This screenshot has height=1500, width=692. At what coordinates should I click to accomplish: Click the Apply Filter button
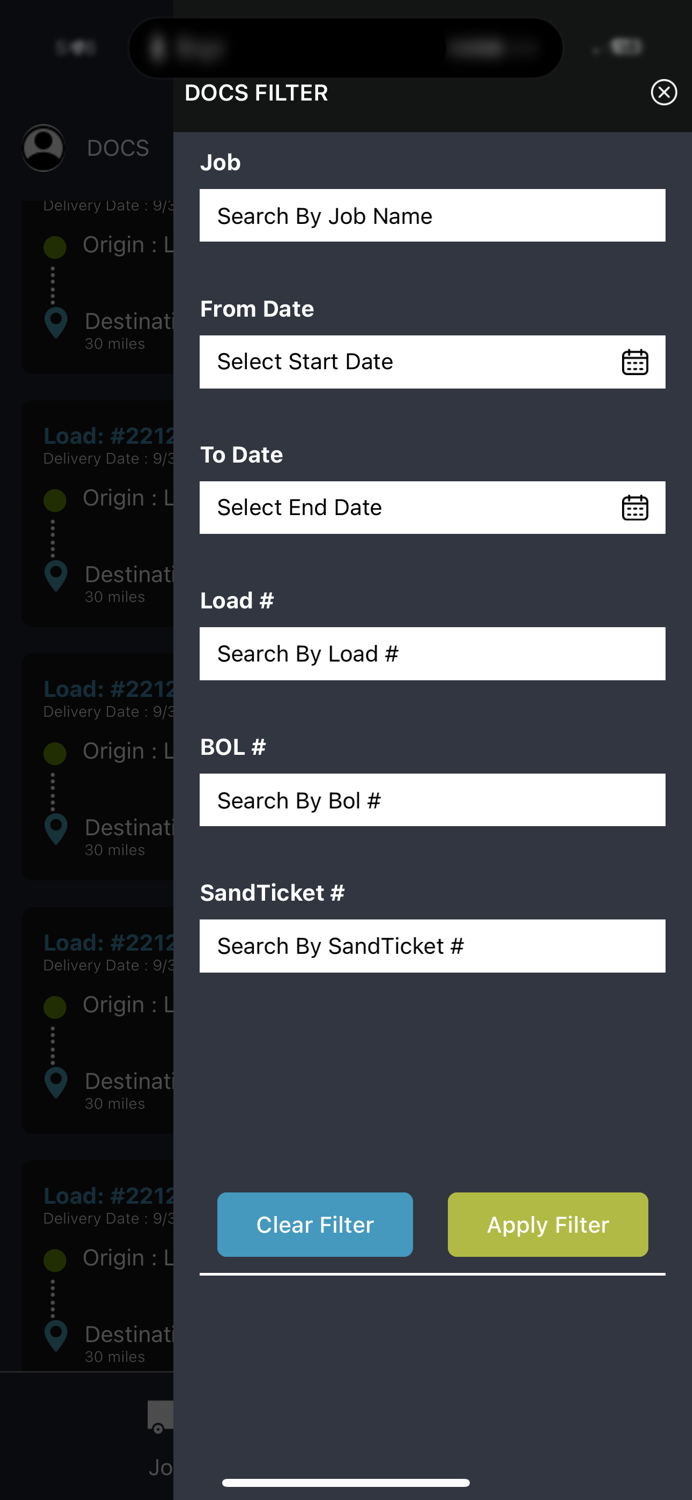click(x=547, y=1224)
